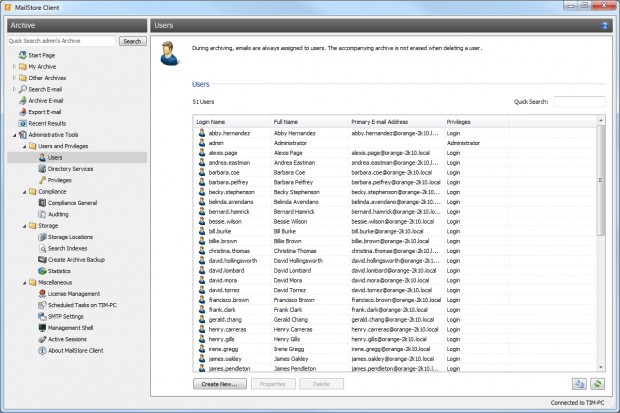Select the barbara.coe login name

pyautogui.click(x=224, y=172)
